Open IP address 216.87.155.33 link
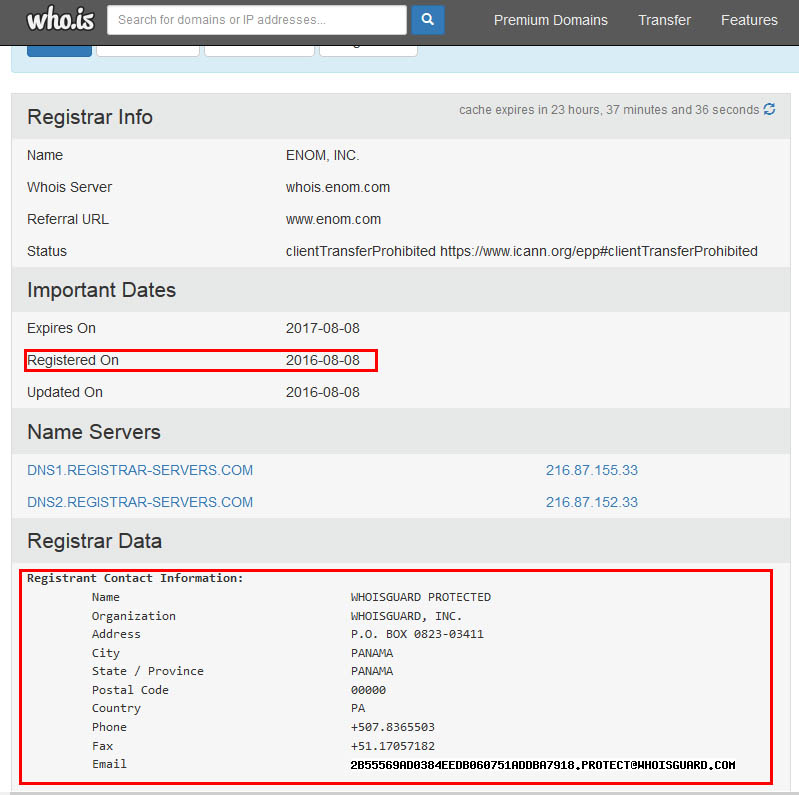The height and width of the screenshot is (795, 799). tap(592, 470)
